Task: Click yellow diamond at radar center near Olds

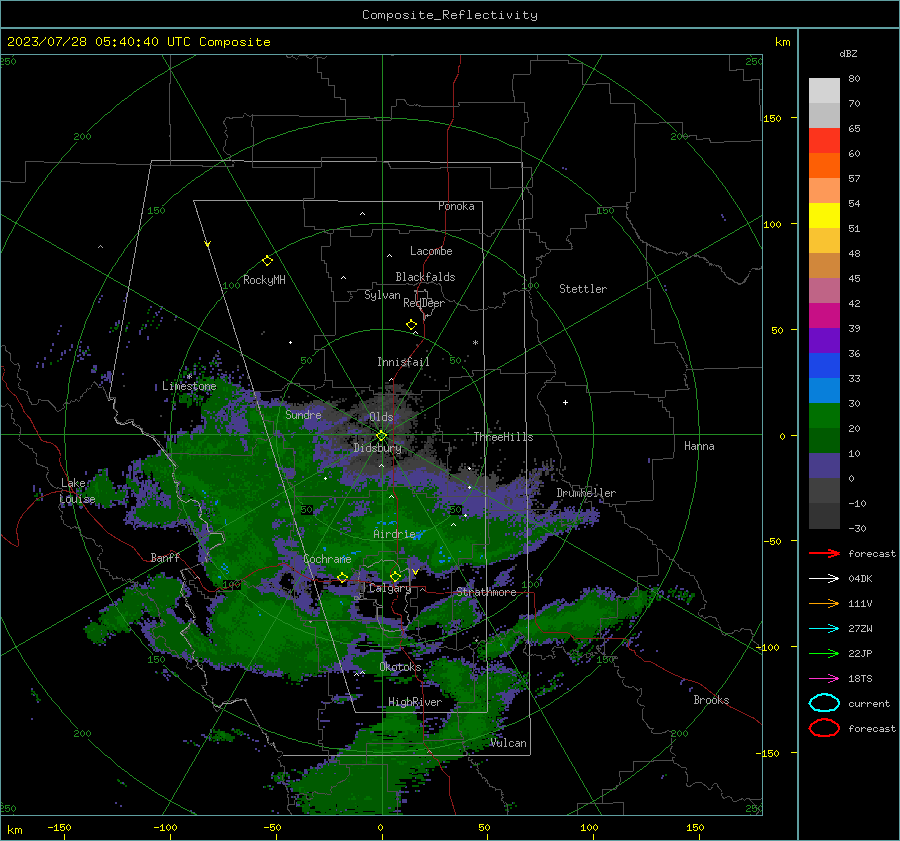Action: tap(381, 436)
